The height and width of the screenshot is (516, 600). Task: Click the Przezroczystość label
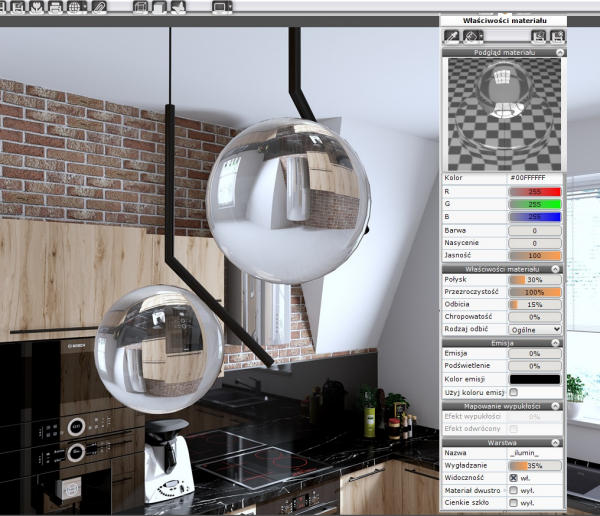pos(471,292)
